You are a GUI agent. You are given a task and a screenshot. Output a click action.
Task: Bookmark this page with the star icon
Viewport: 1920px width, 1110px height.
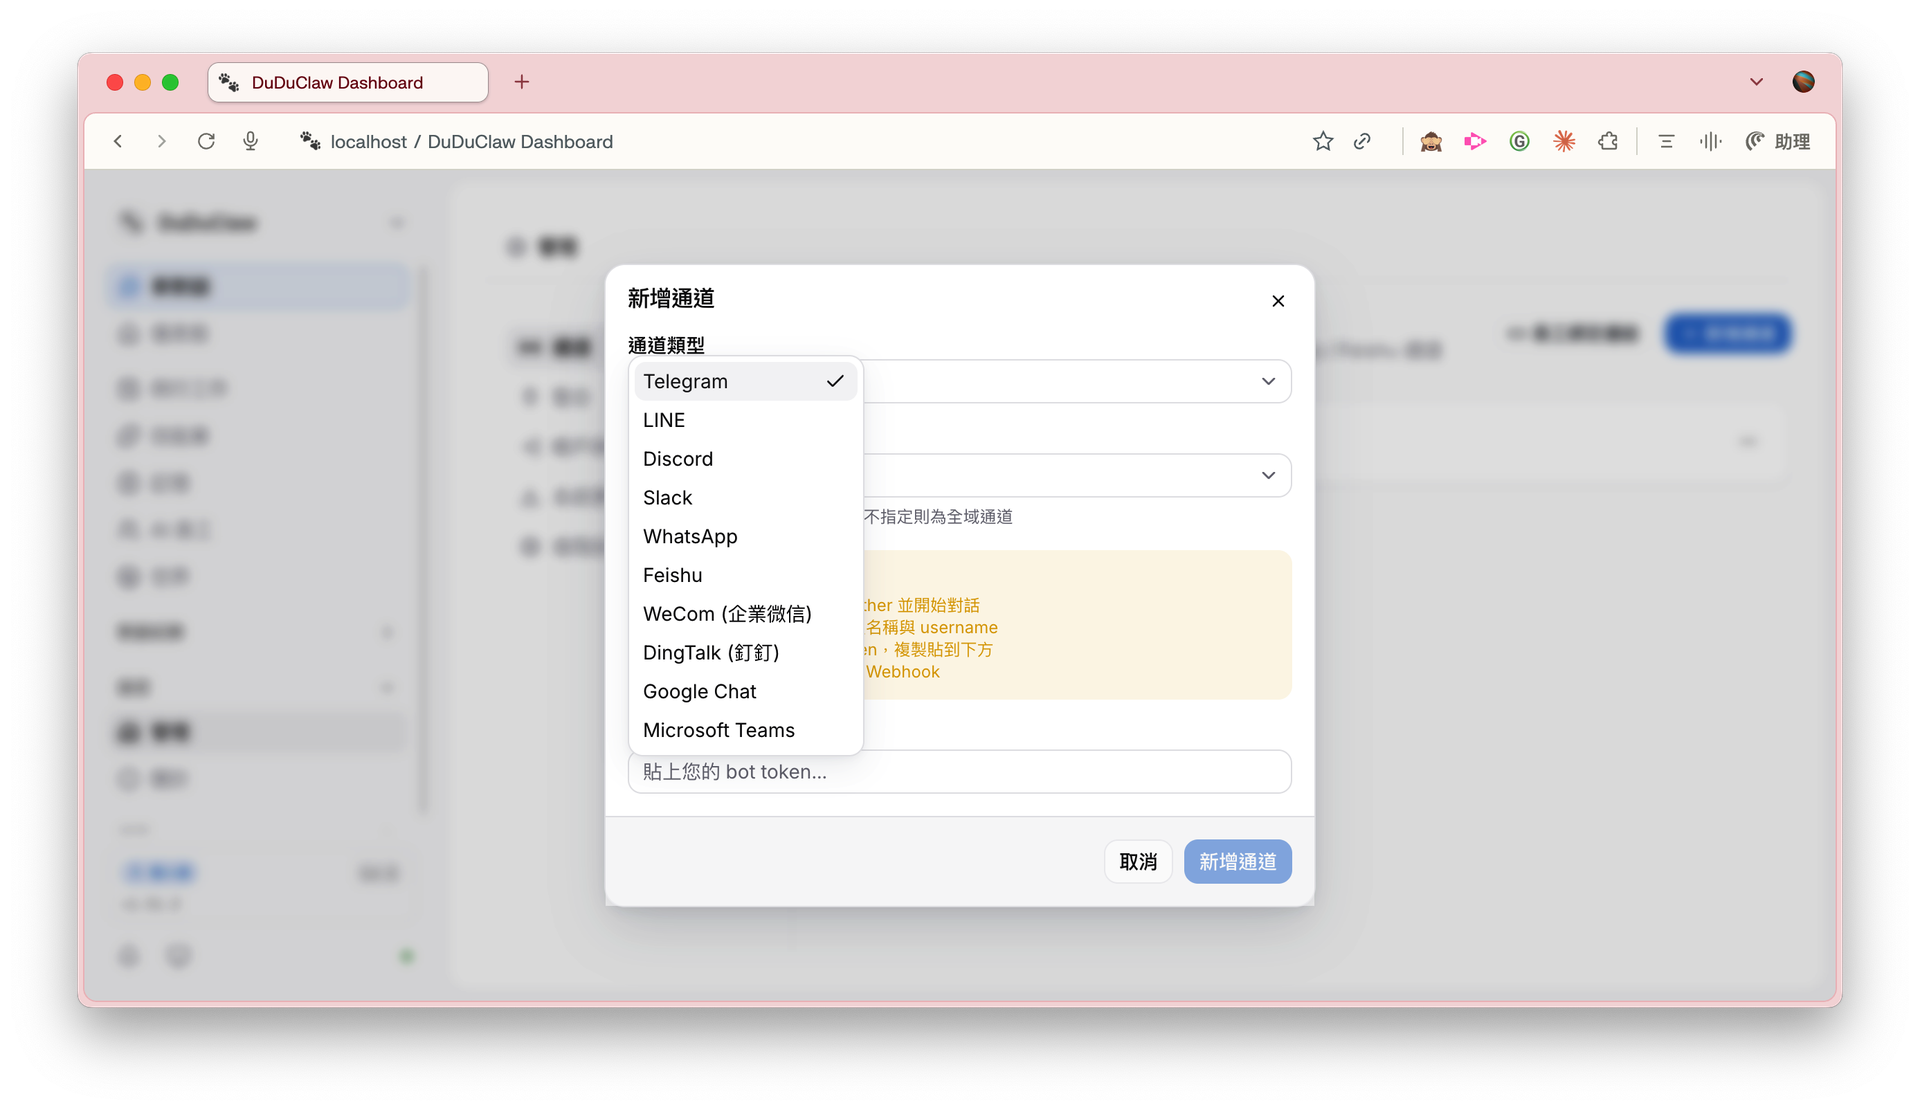click(x=1323, y=142)
